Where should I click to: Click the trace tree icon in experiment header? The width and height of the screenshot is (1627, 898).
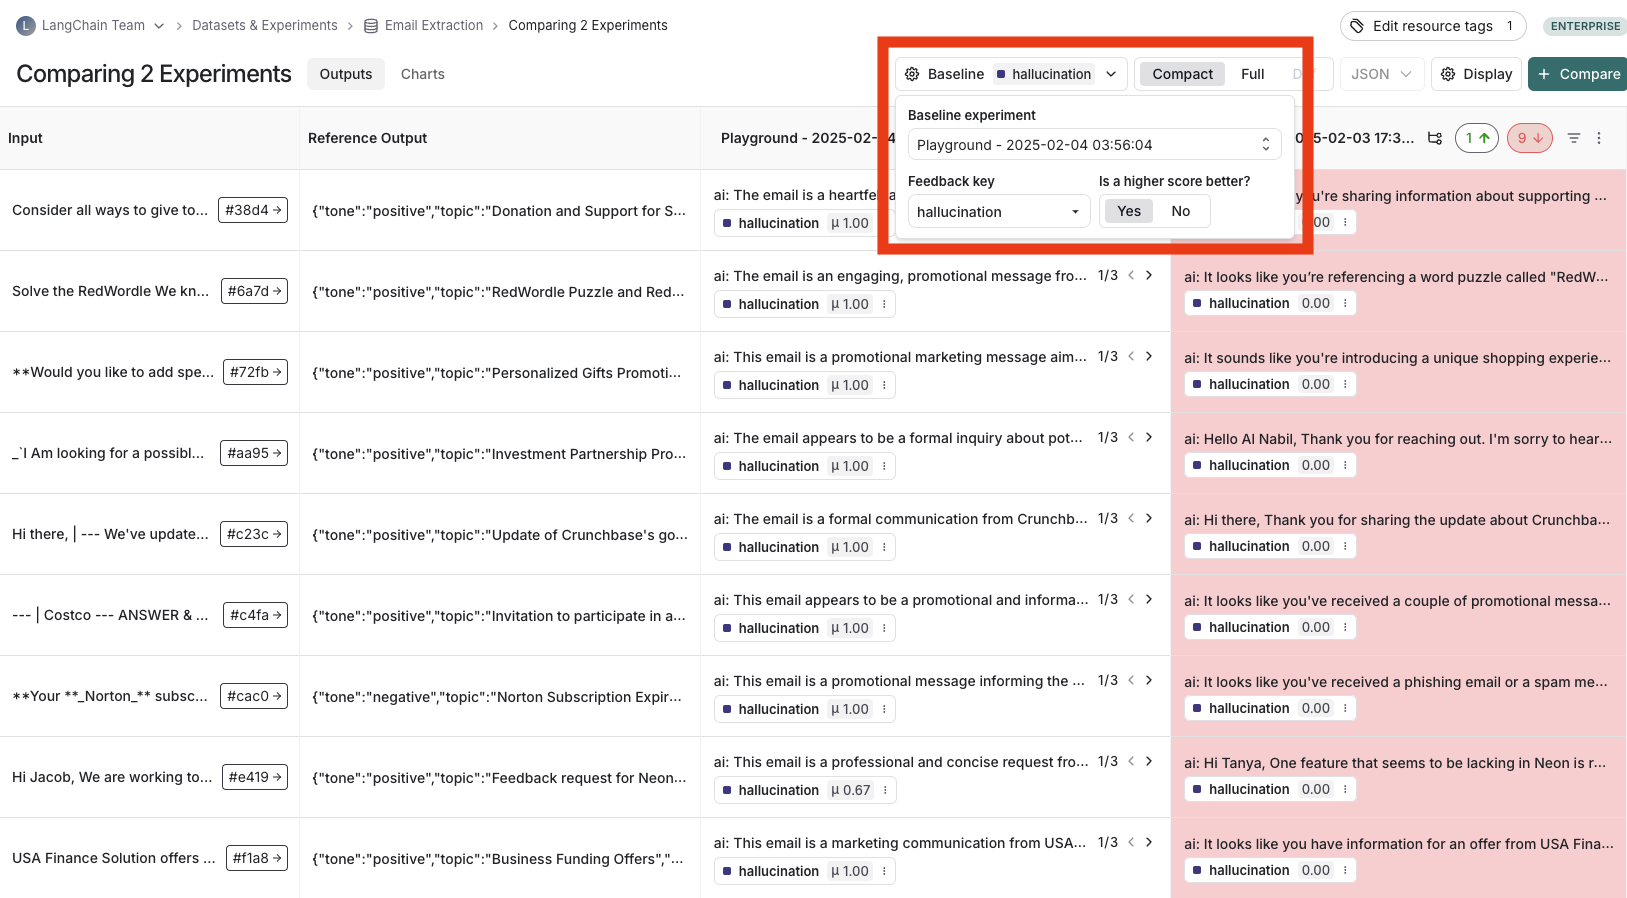point(1435,138)
